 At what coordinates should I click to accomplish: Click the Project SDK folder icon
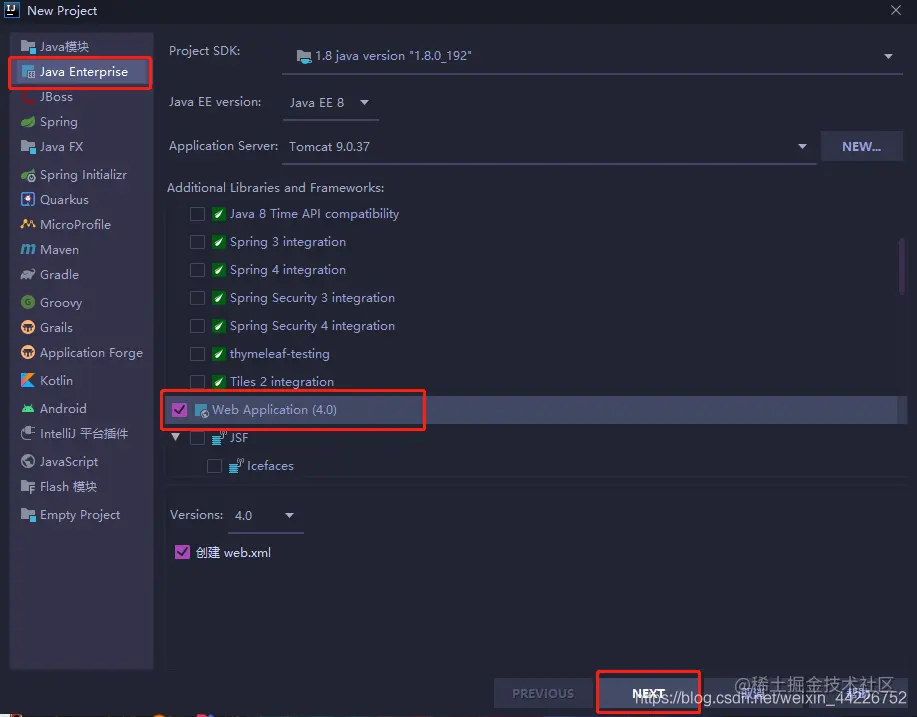304,57
